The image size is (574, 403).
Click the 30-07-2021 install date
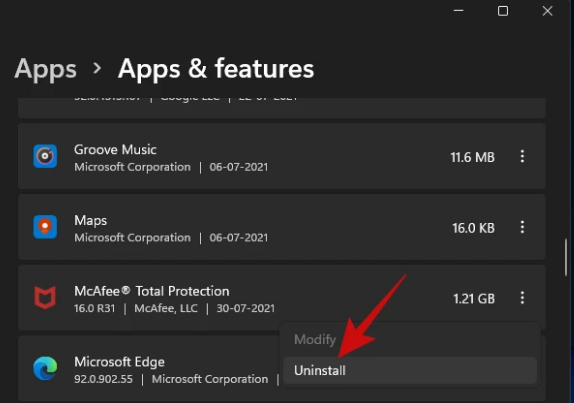click(x=246, y=308)
